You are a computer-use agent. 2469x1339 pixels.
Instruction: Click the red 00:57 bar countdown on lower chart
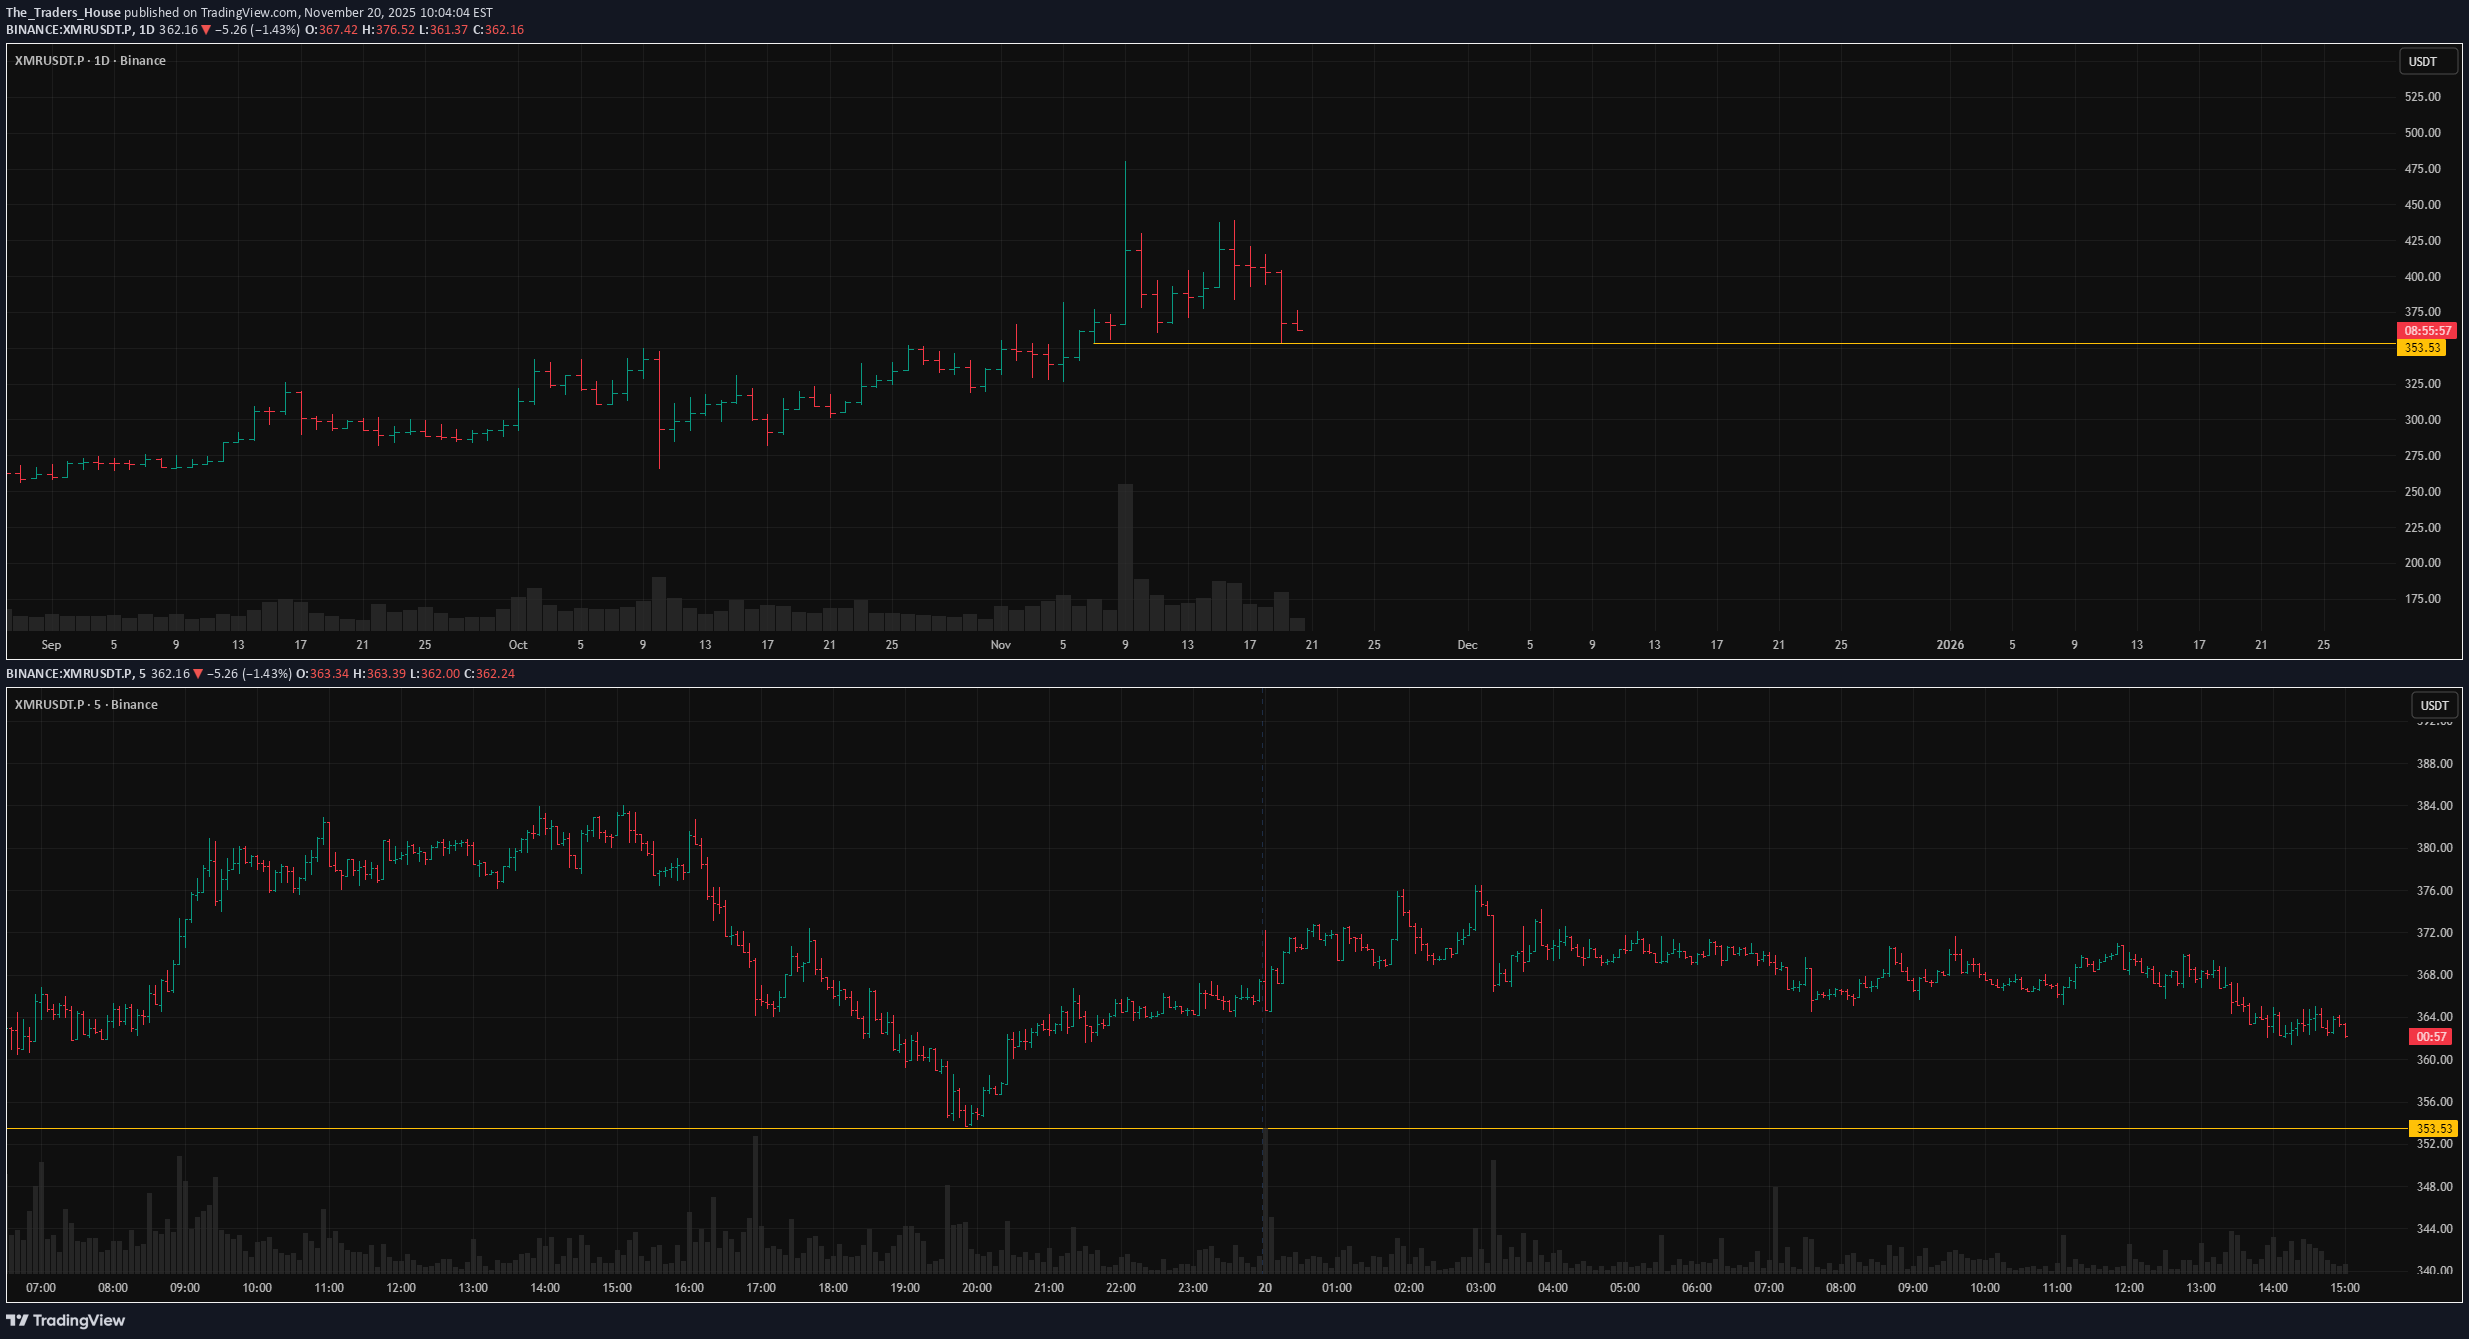[2430, 1036]
